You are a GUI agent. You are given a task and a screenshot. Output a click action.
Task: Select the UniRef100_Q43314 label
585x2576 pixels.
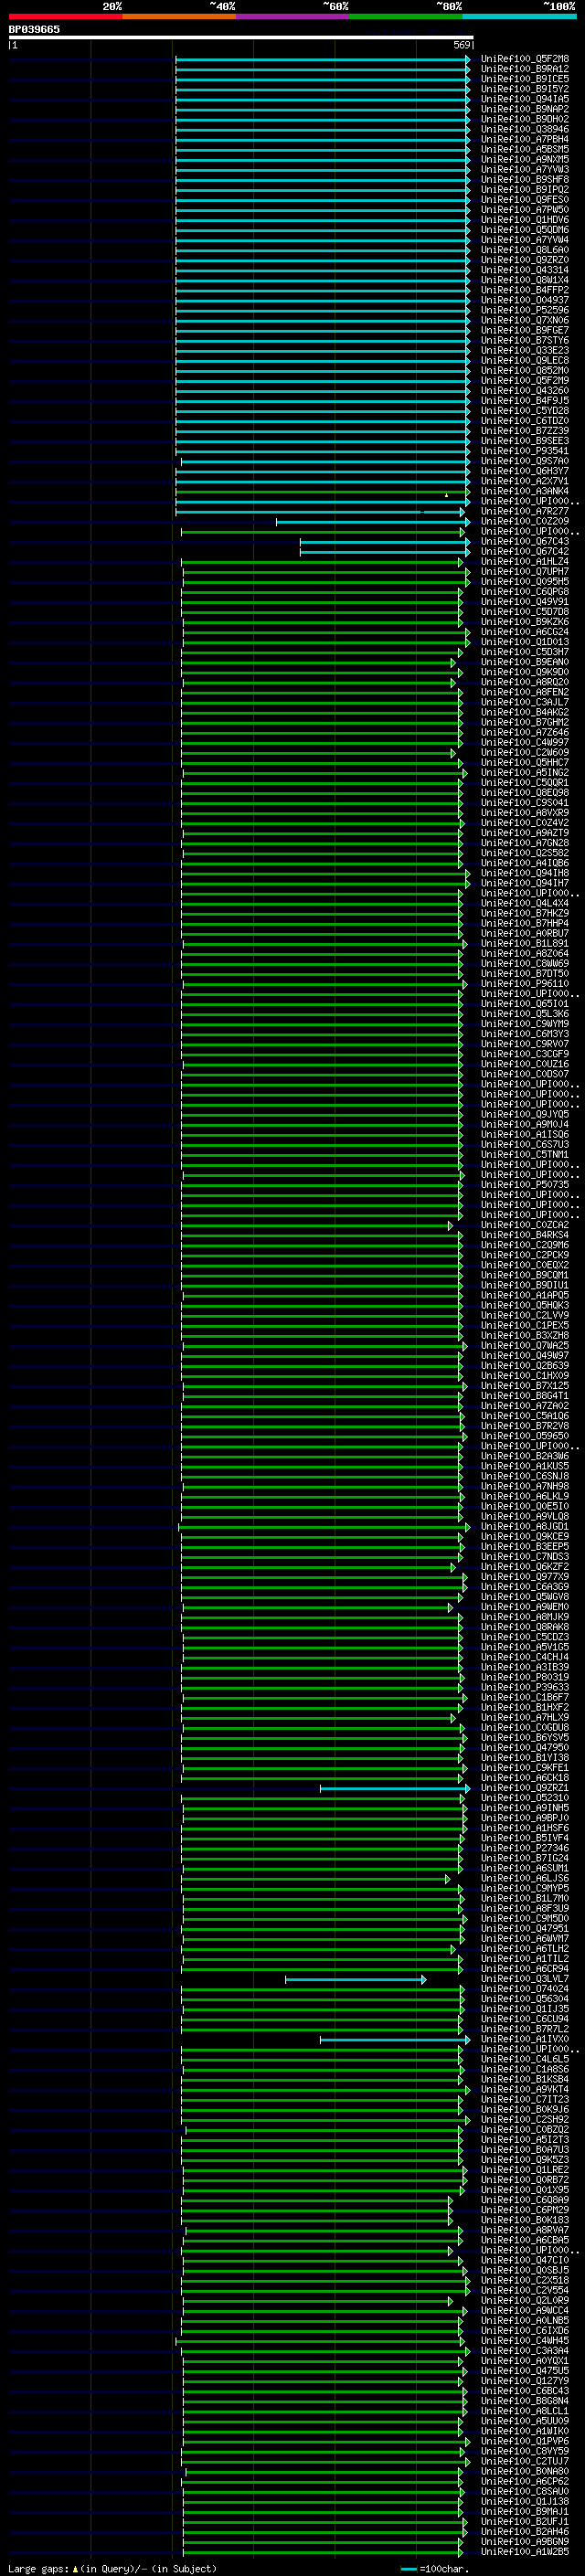click(x=525, y=270)
